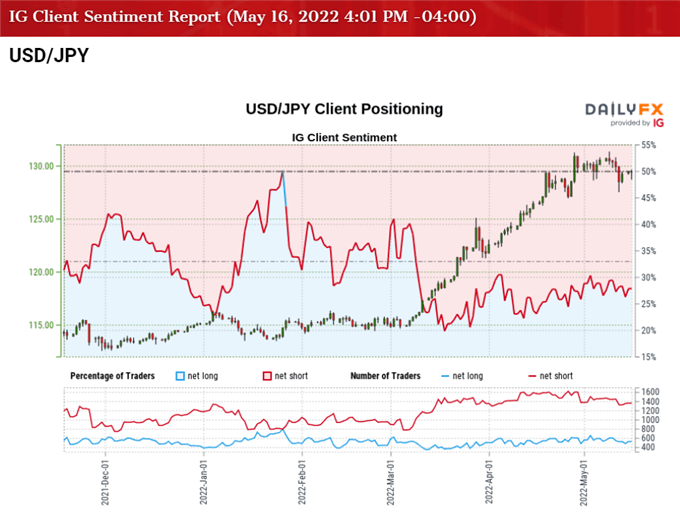This screenshot has width=680, height=520.
Task: Click the 130.00 price axis label
Action: pyautogui.click(x=42, y=166)
